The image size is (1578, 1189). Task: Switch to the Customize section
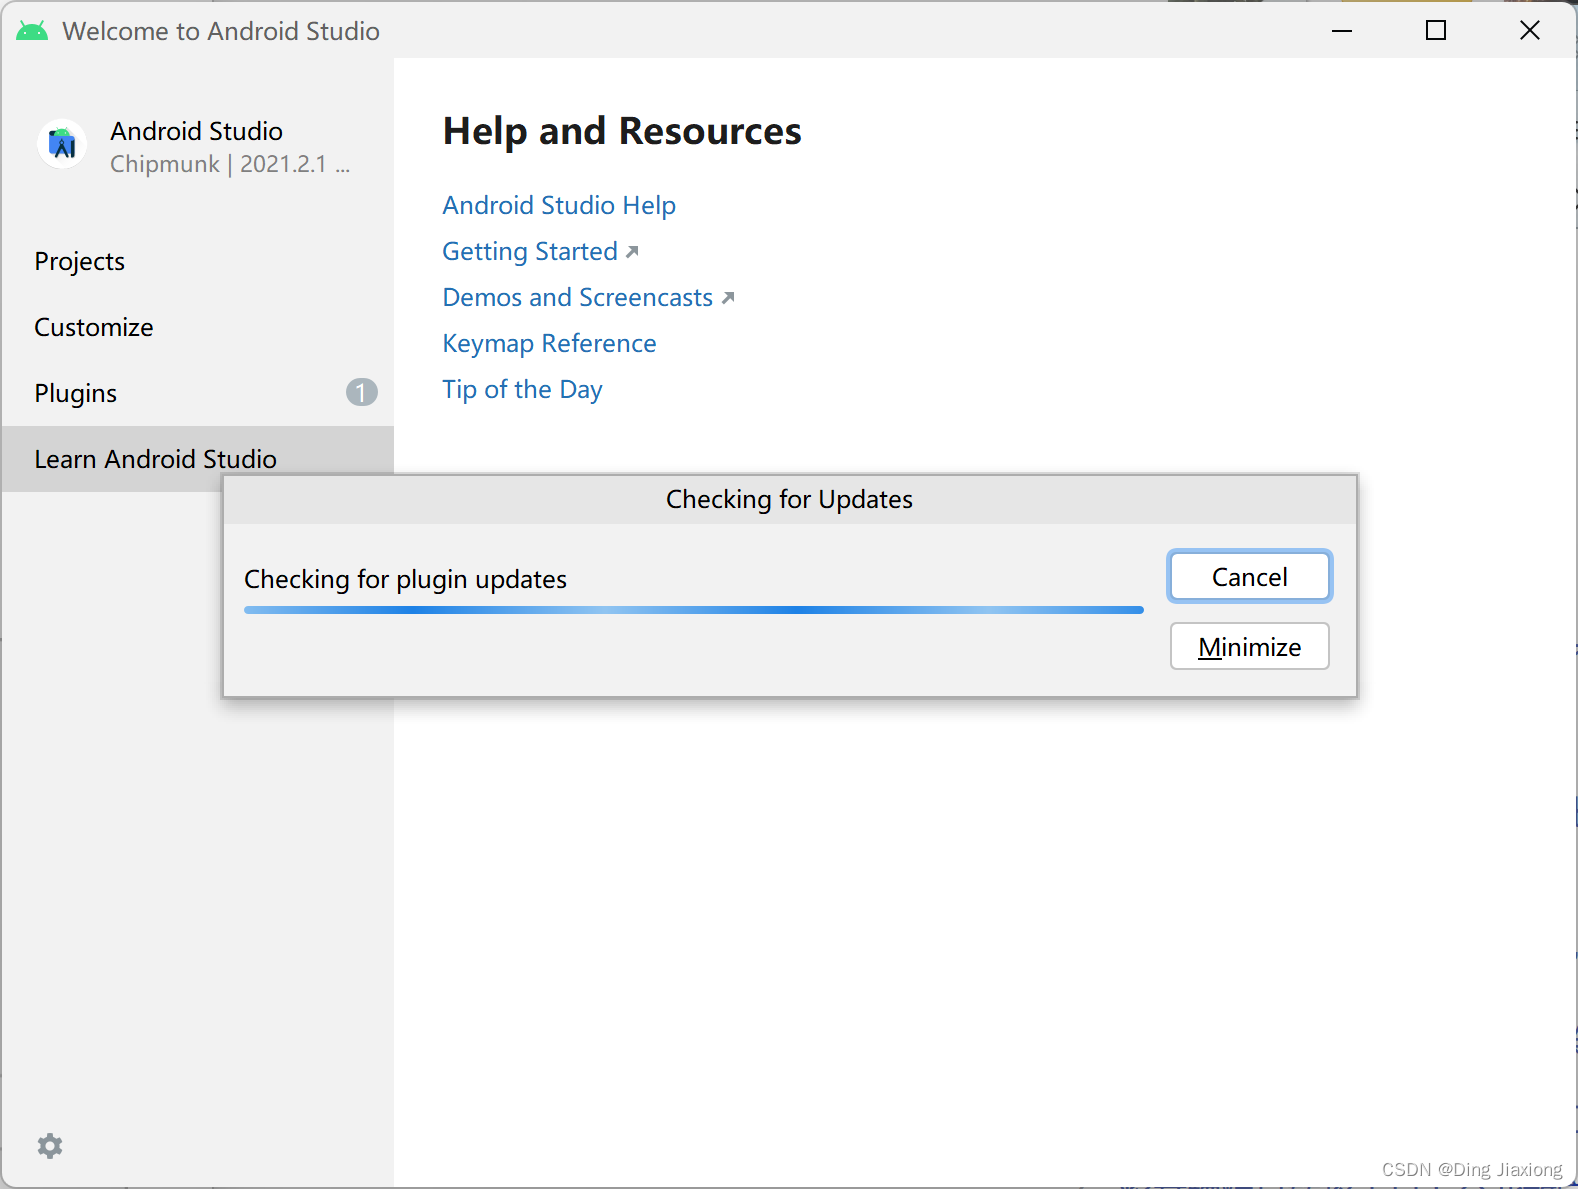pyautogui.click(x=198, y=327)
